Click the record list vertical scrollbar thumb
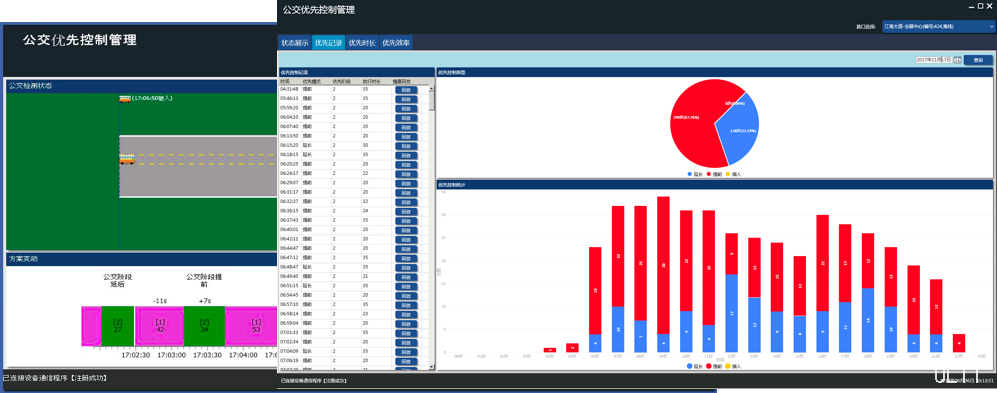 pyautogui.click(x=432, y=99)
